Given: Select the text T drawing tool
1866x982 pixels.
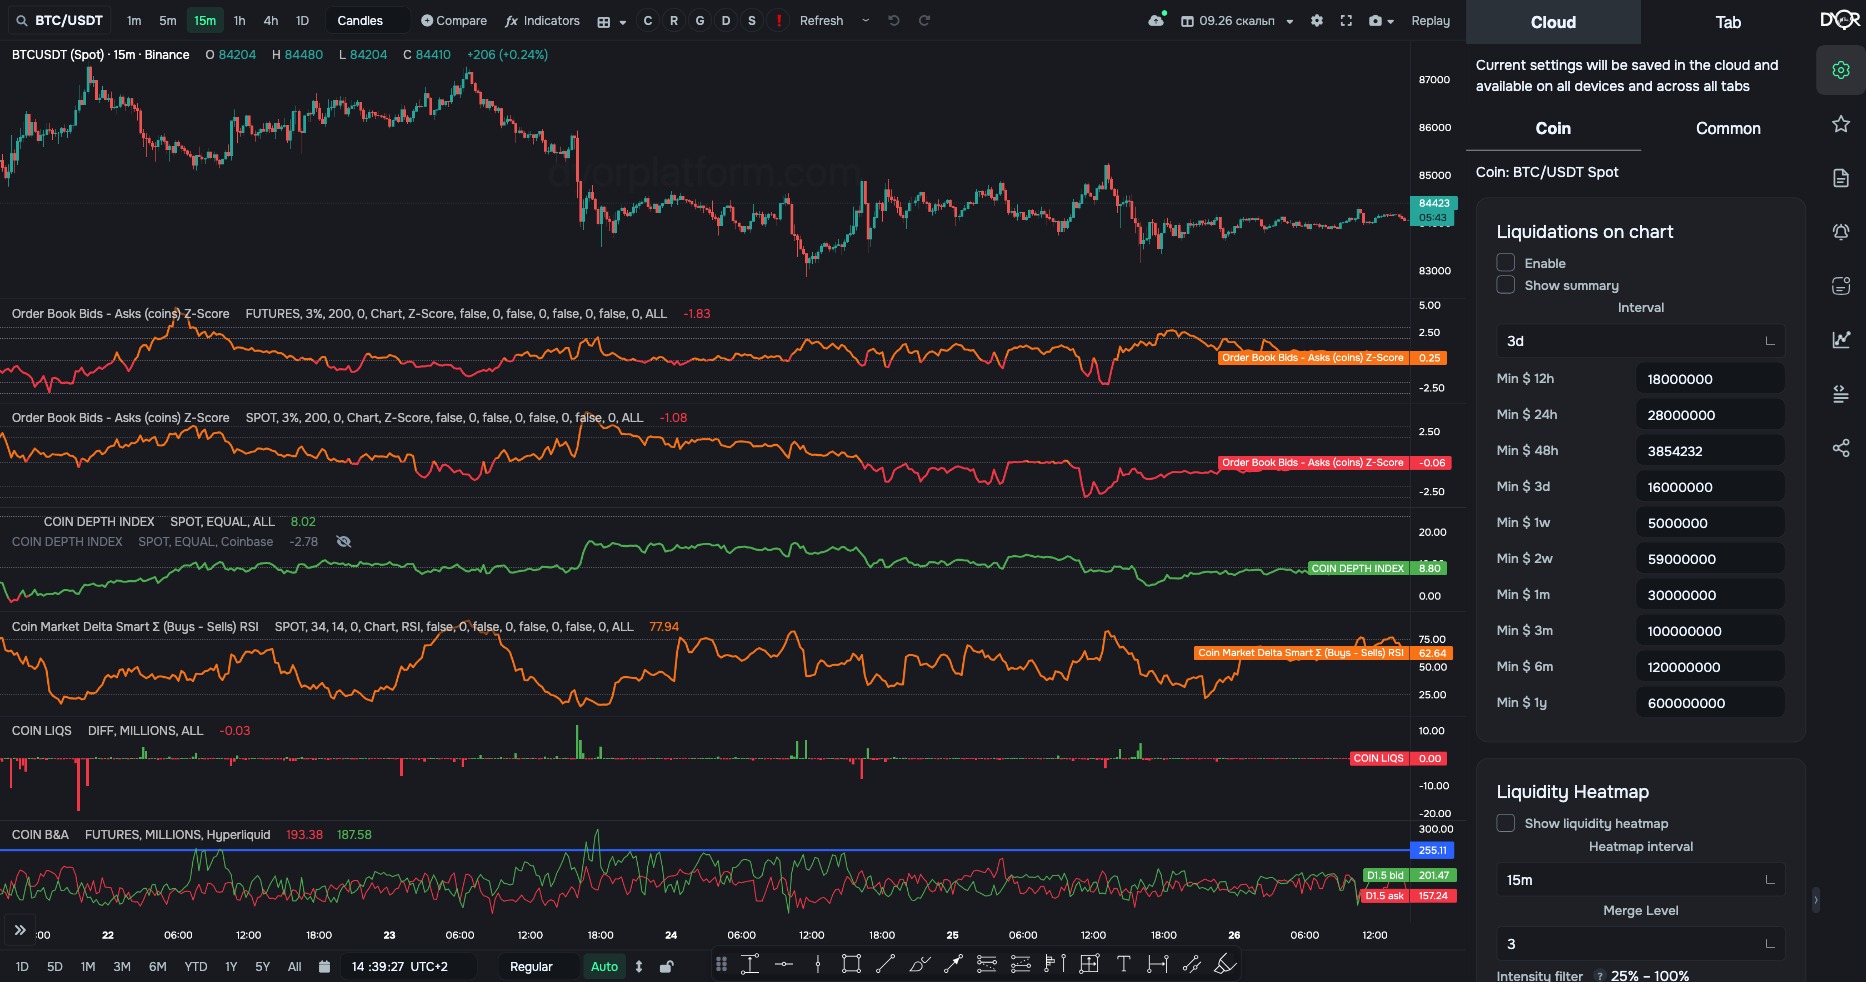Looking at the screenshot, I should [x=1123, y=964].
